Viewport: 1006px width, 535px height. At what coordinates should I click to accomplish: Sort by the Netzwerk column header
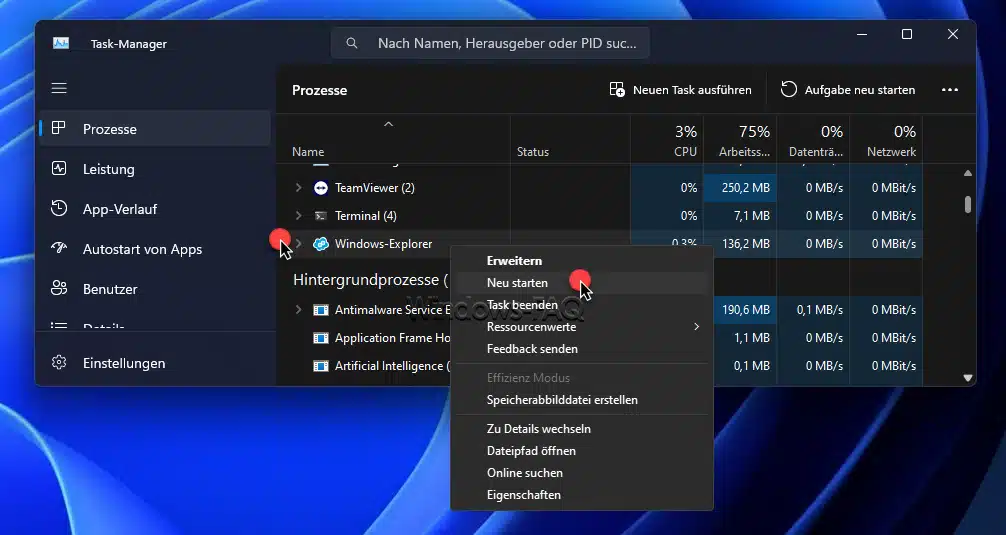[886, 140]
